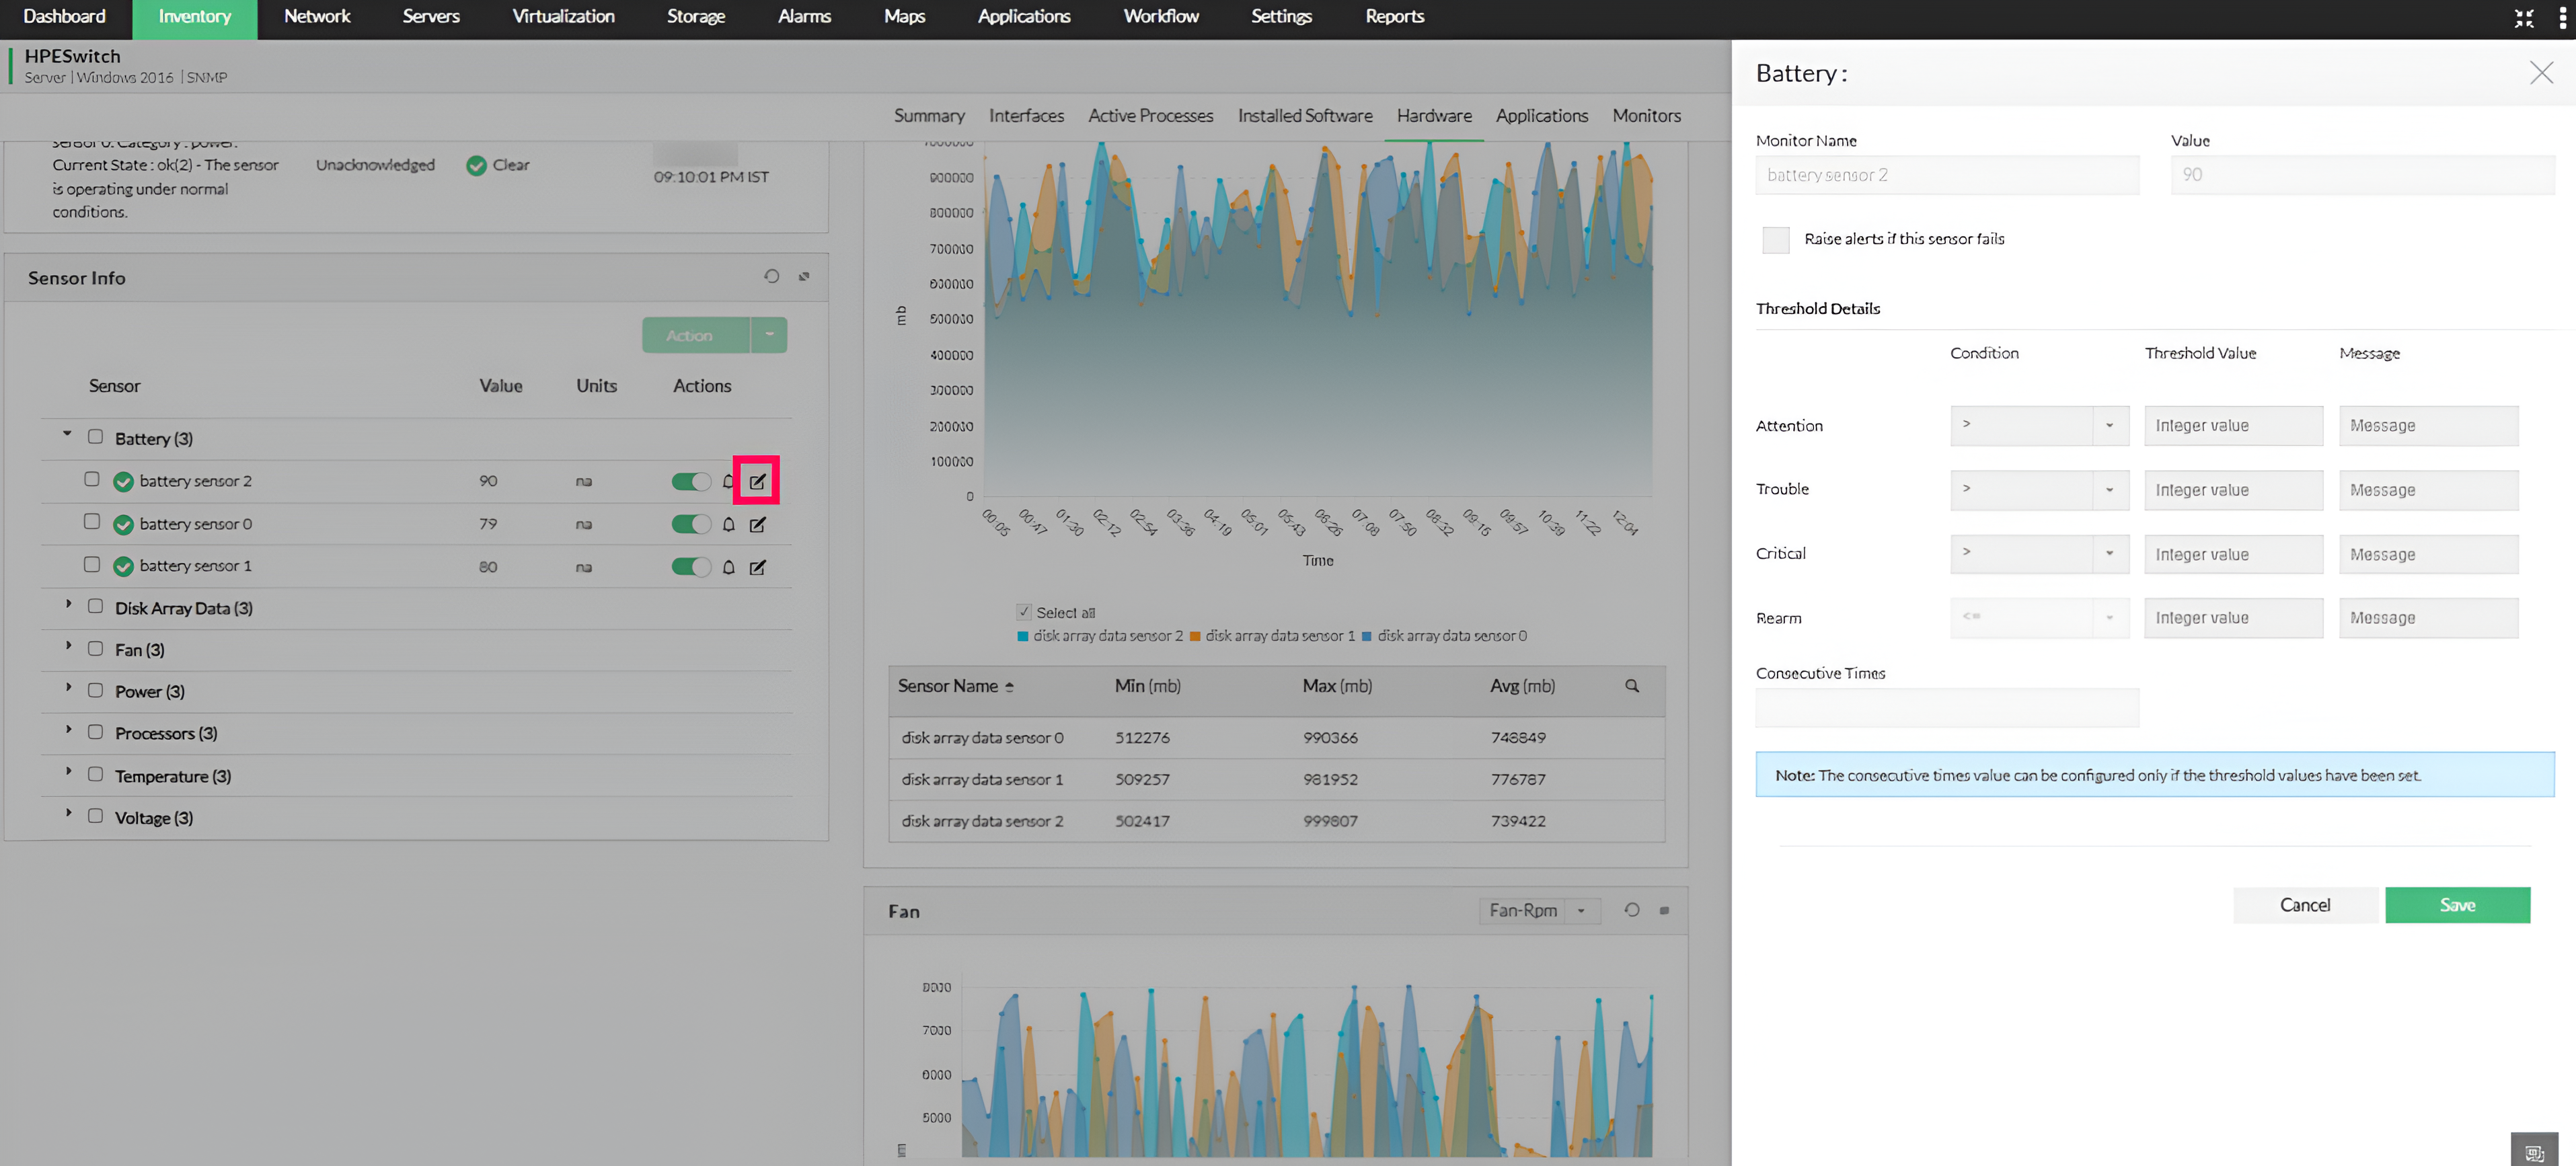Open the Alarms menu
The height and width of the screenshot is (1166, 2576).
(804, 17)
